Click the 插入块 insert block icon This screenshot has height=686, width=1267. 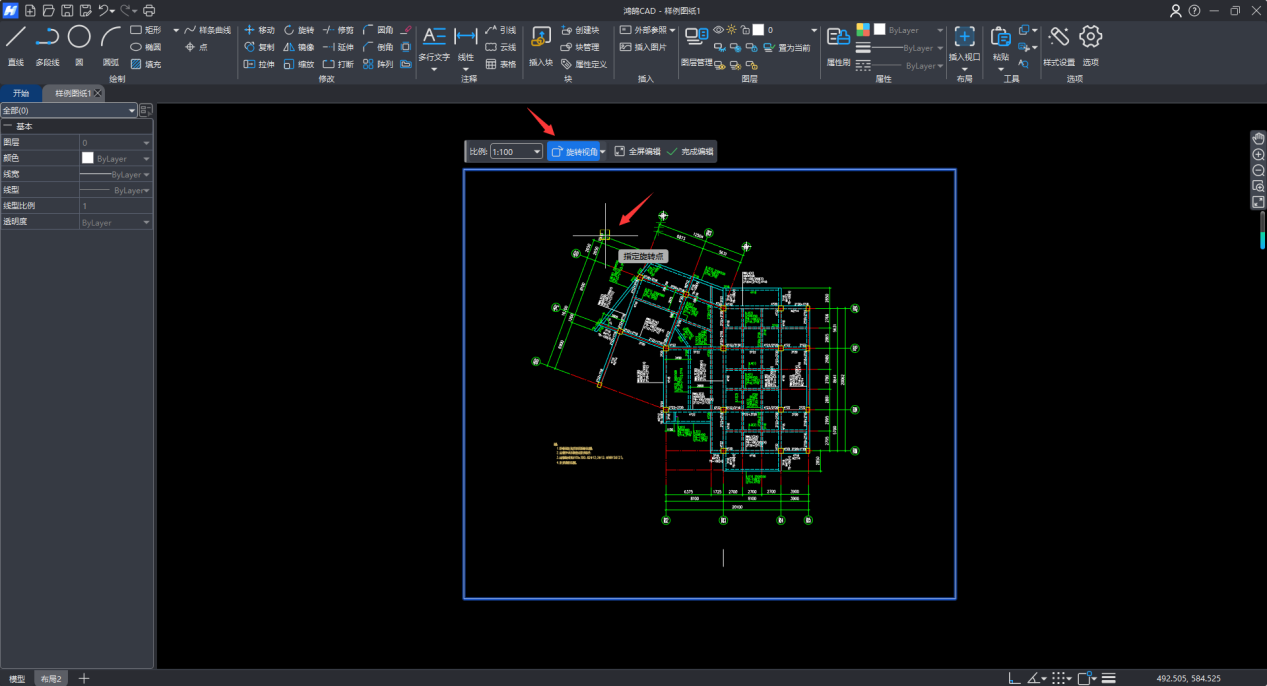point(540,38)
